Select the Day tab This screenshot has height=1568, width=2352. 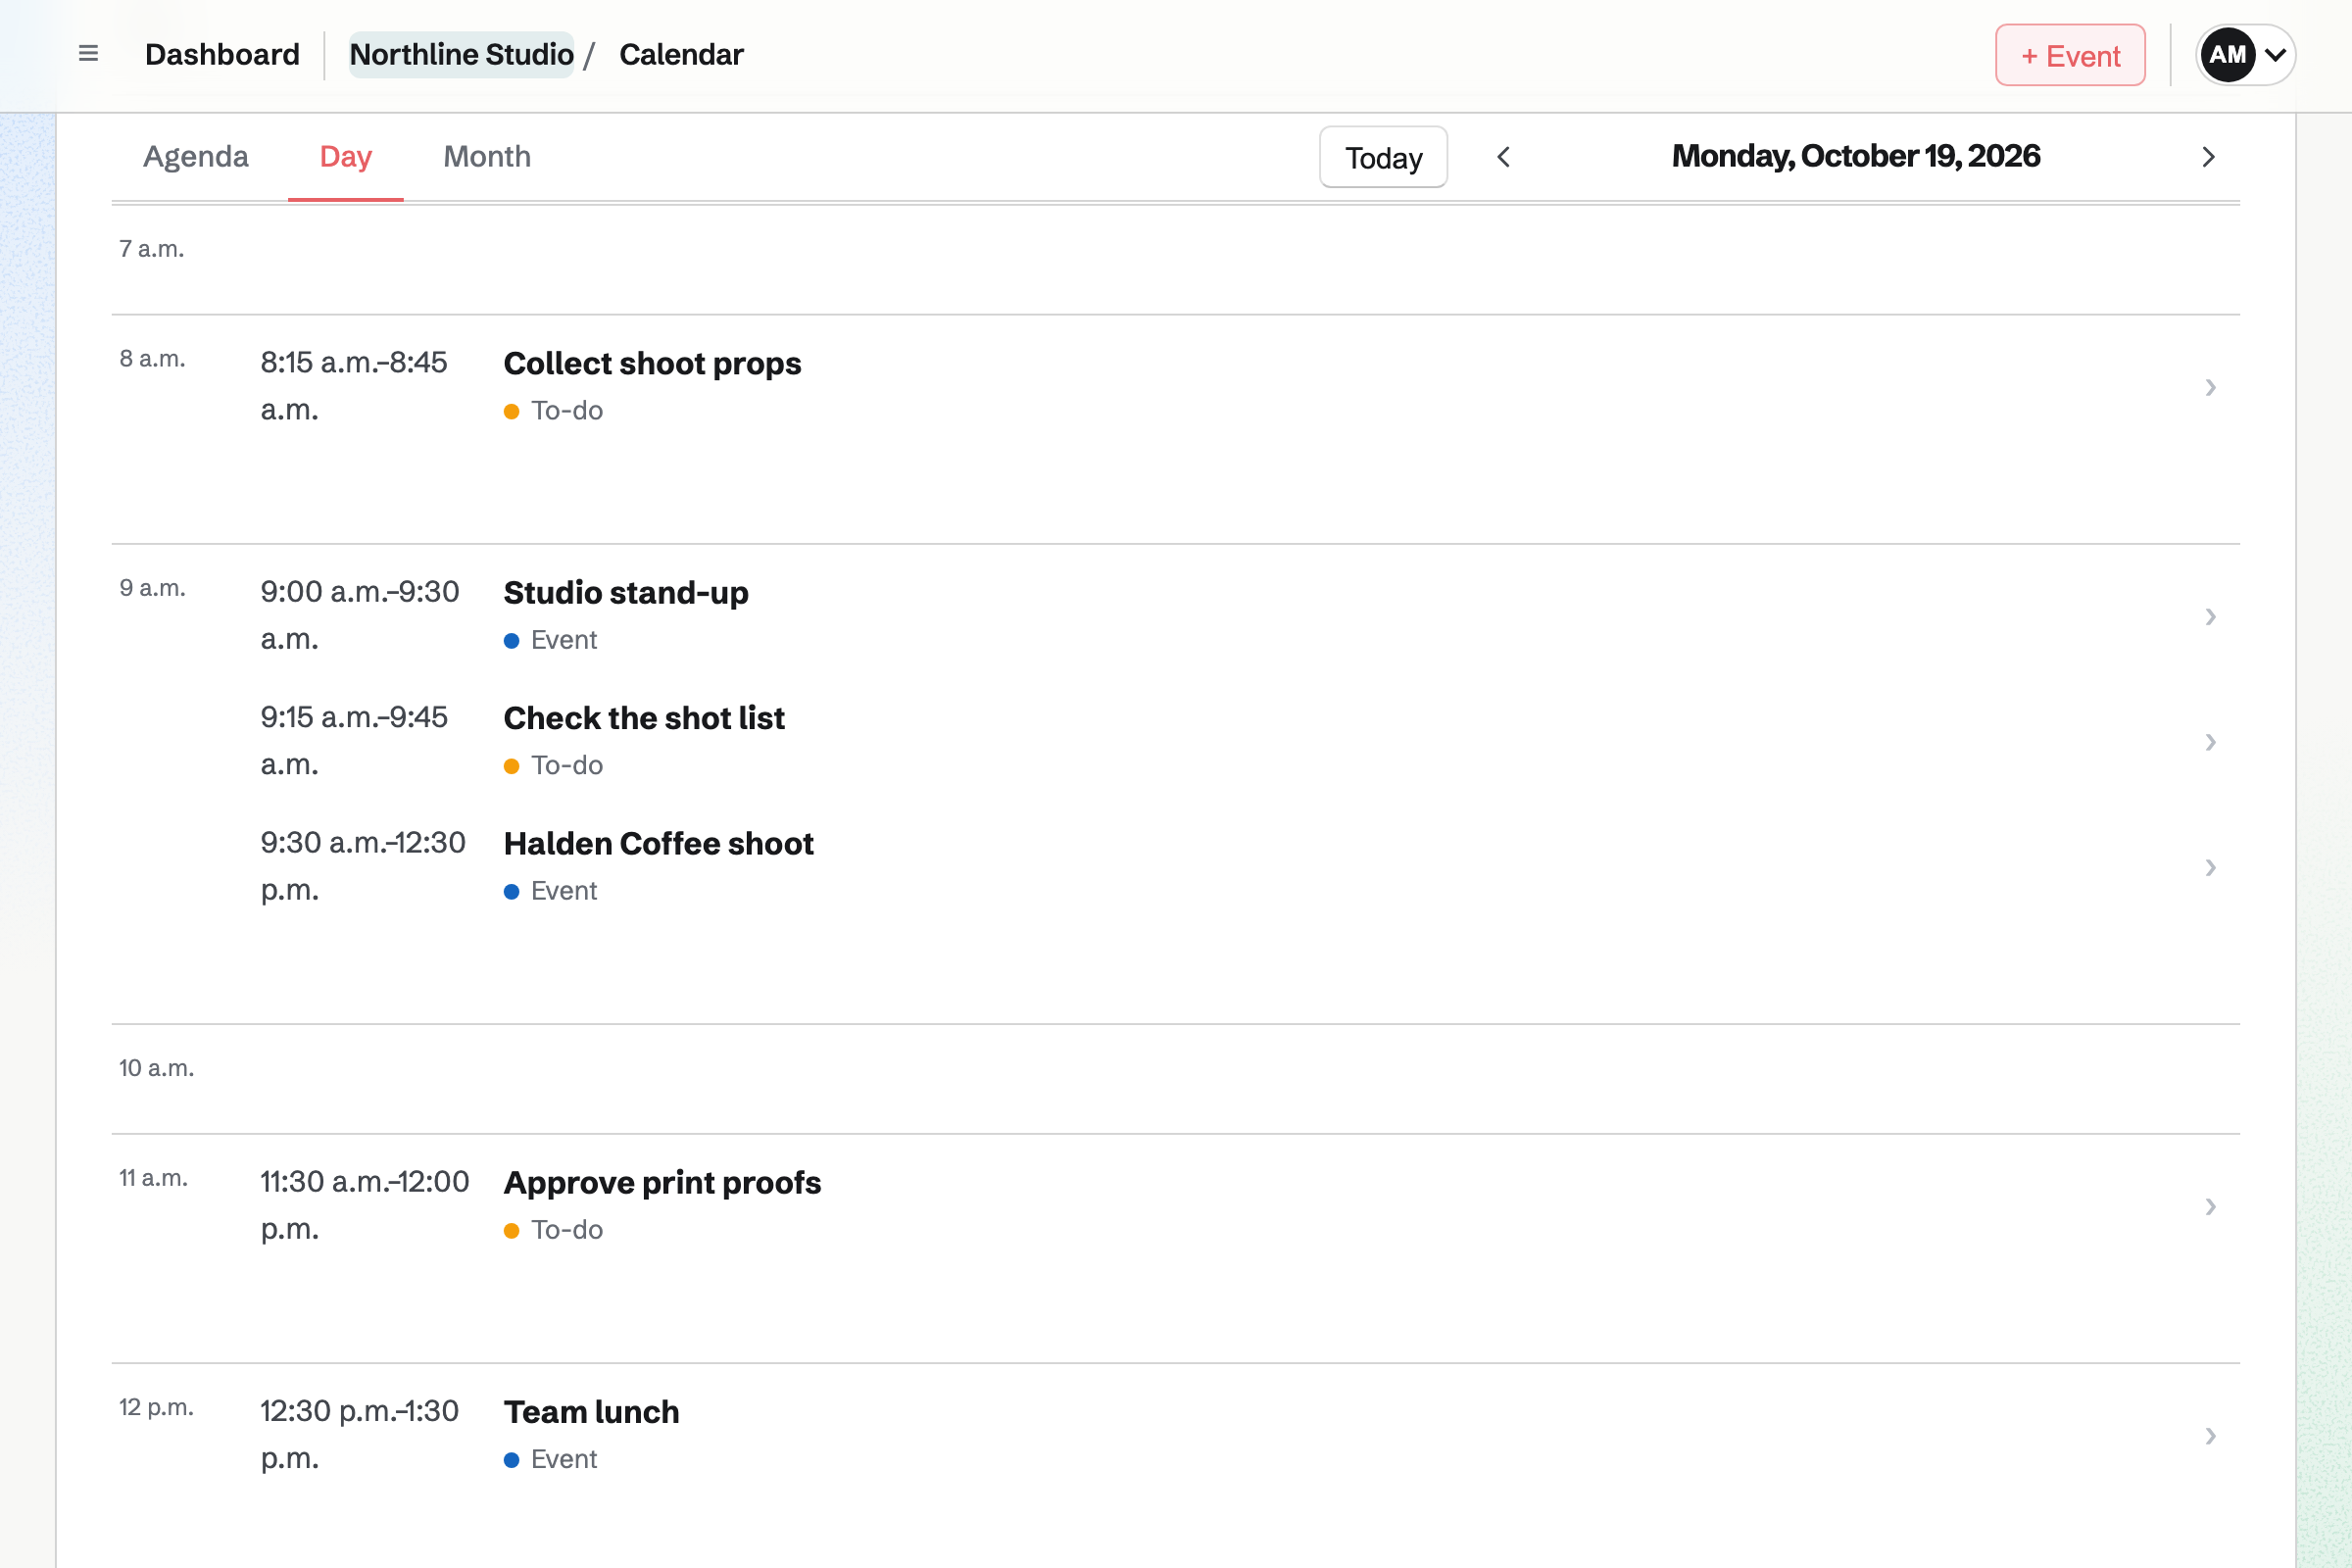(x=345, y=157)
